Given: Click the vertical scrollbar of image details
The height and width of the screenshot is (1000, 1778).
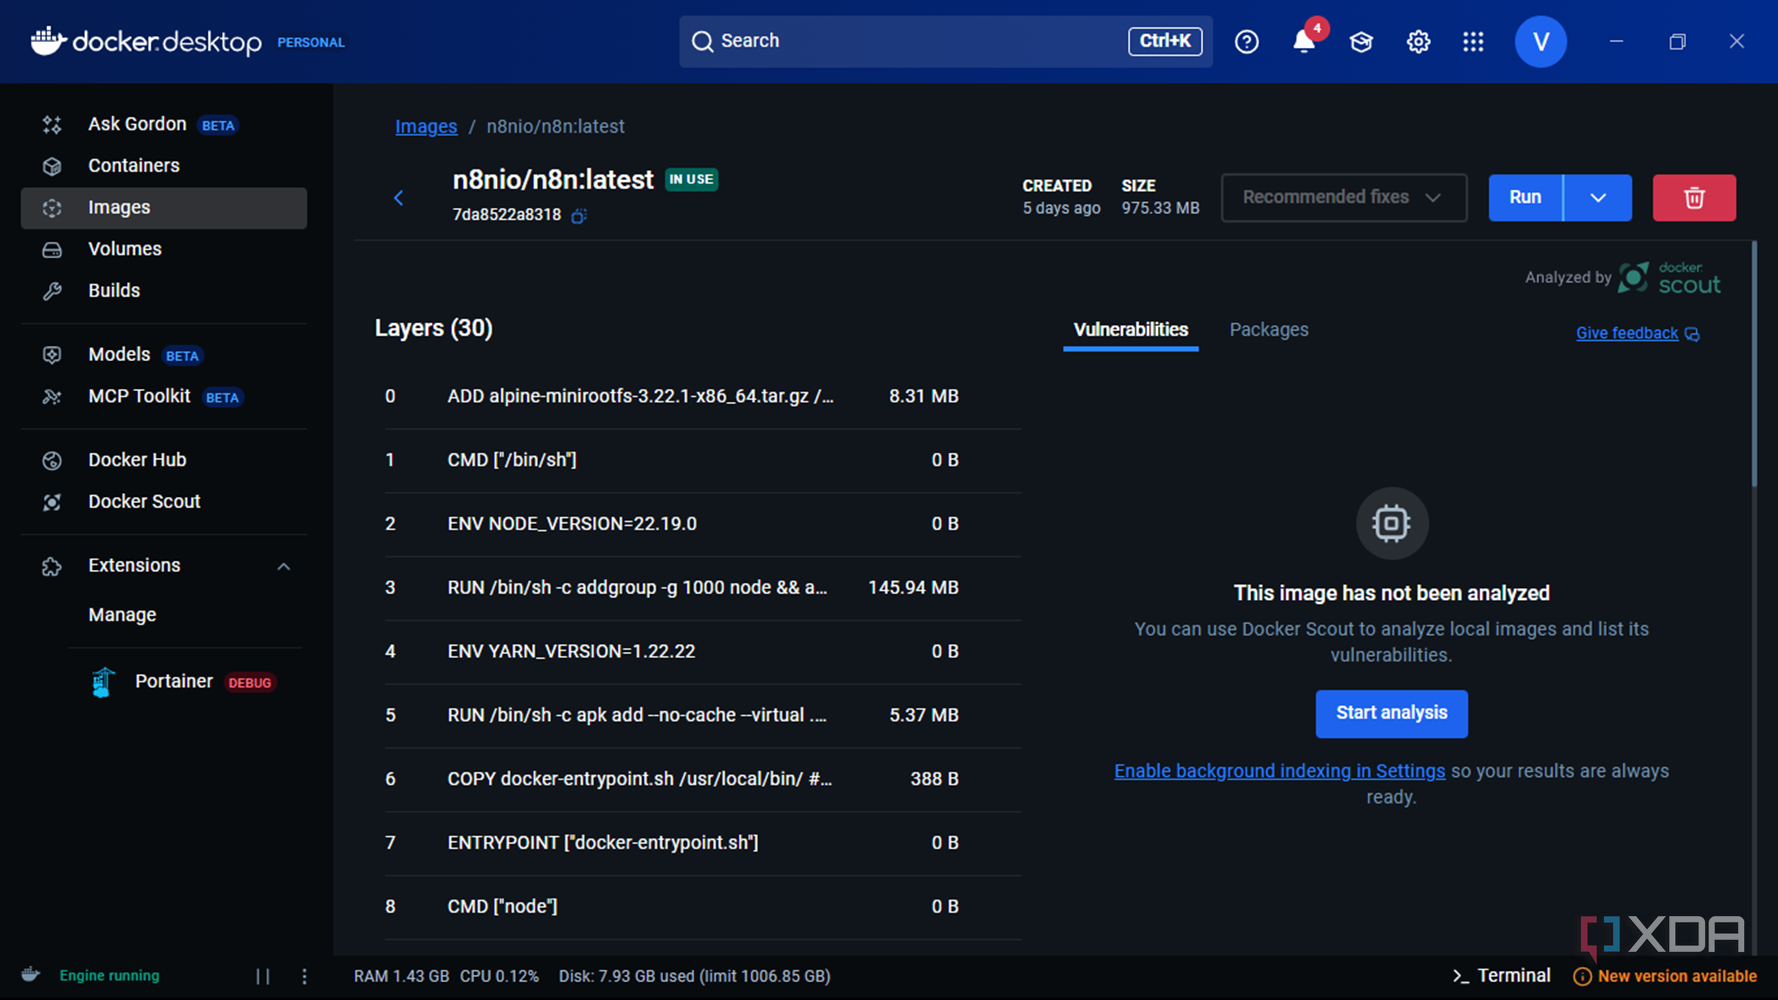Looking at the screenshot, I should 1754,364.
